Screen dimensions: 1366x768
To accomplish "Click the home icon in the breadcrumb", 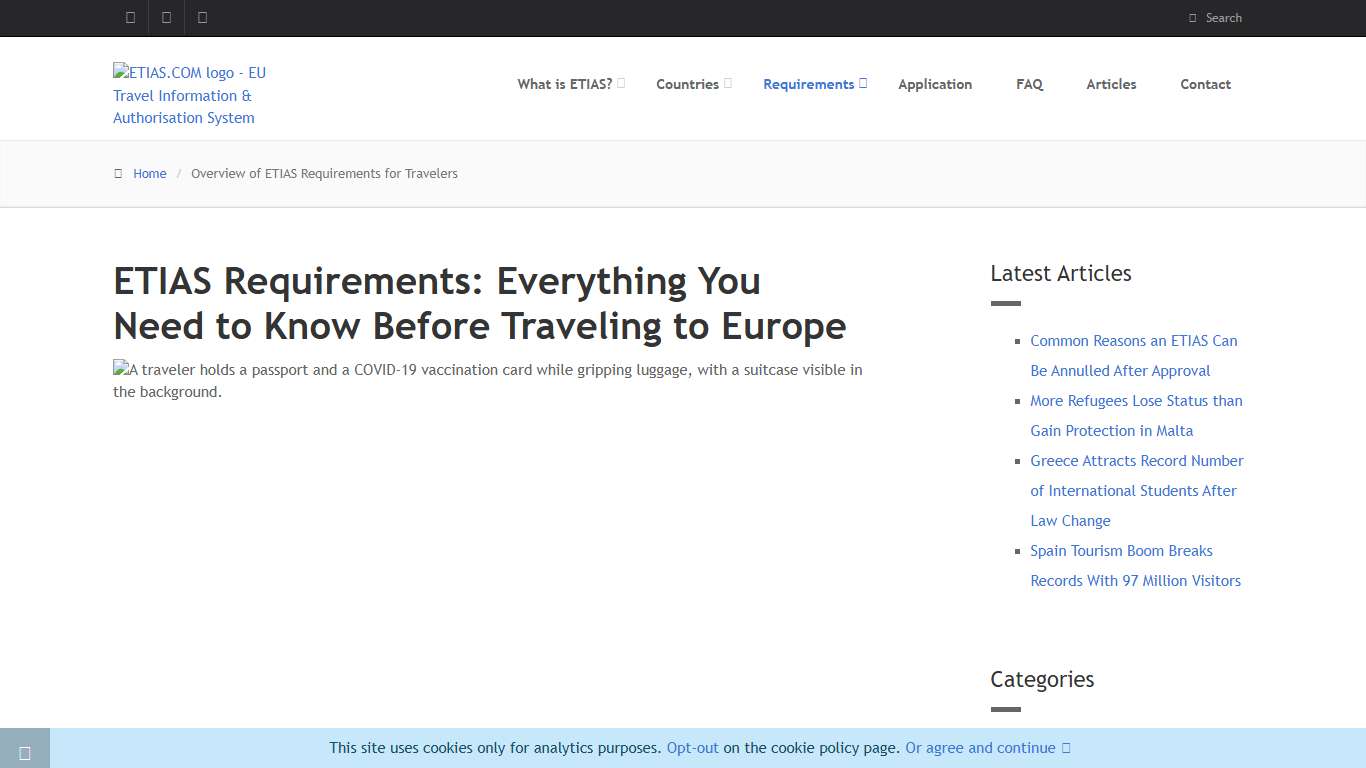I will click(x=118, y=173).
